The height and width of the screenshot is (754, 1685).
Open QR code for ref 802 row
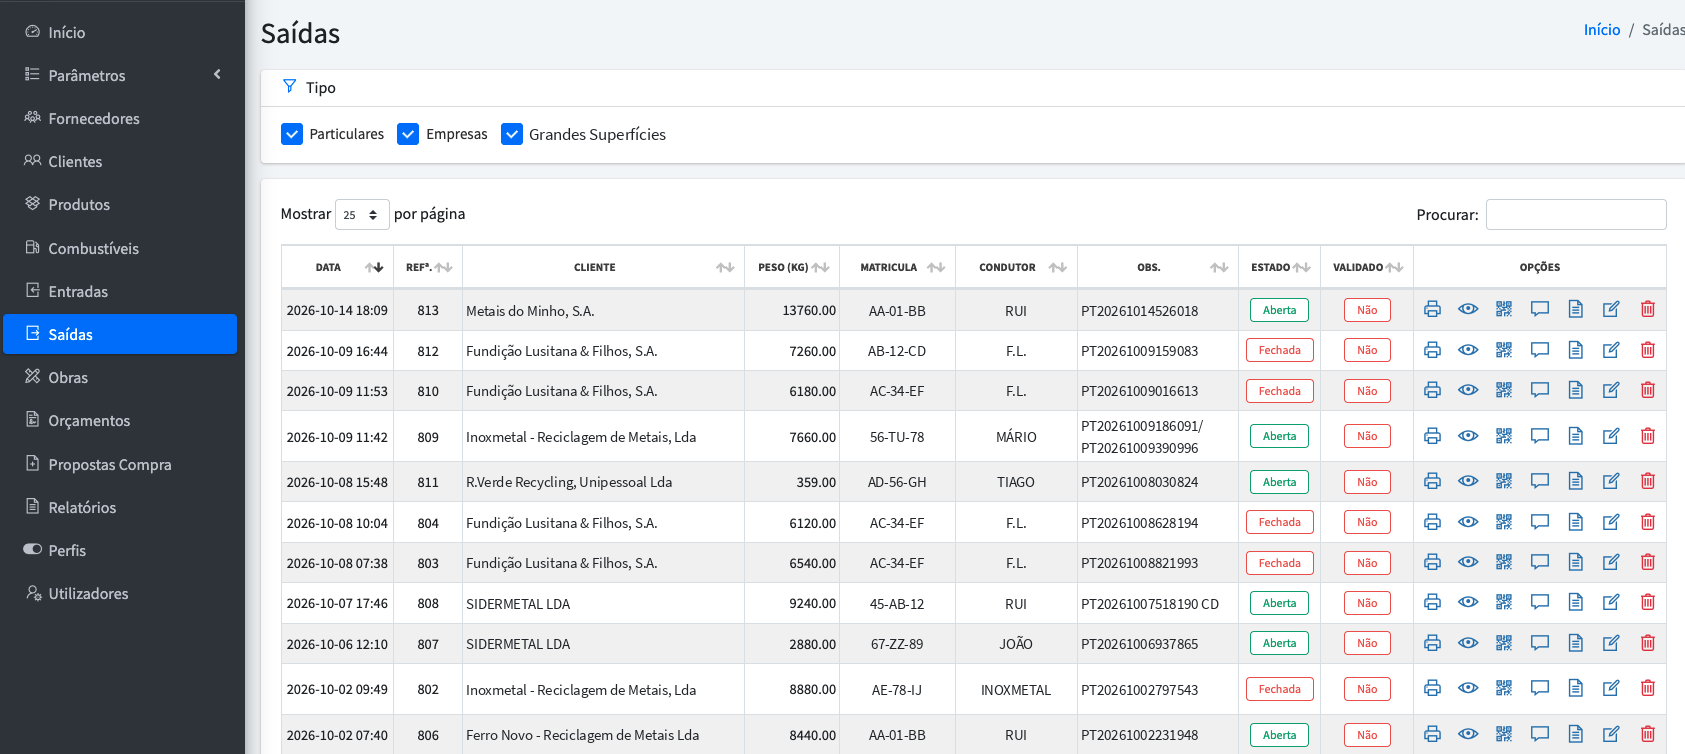pos(1504,688)
